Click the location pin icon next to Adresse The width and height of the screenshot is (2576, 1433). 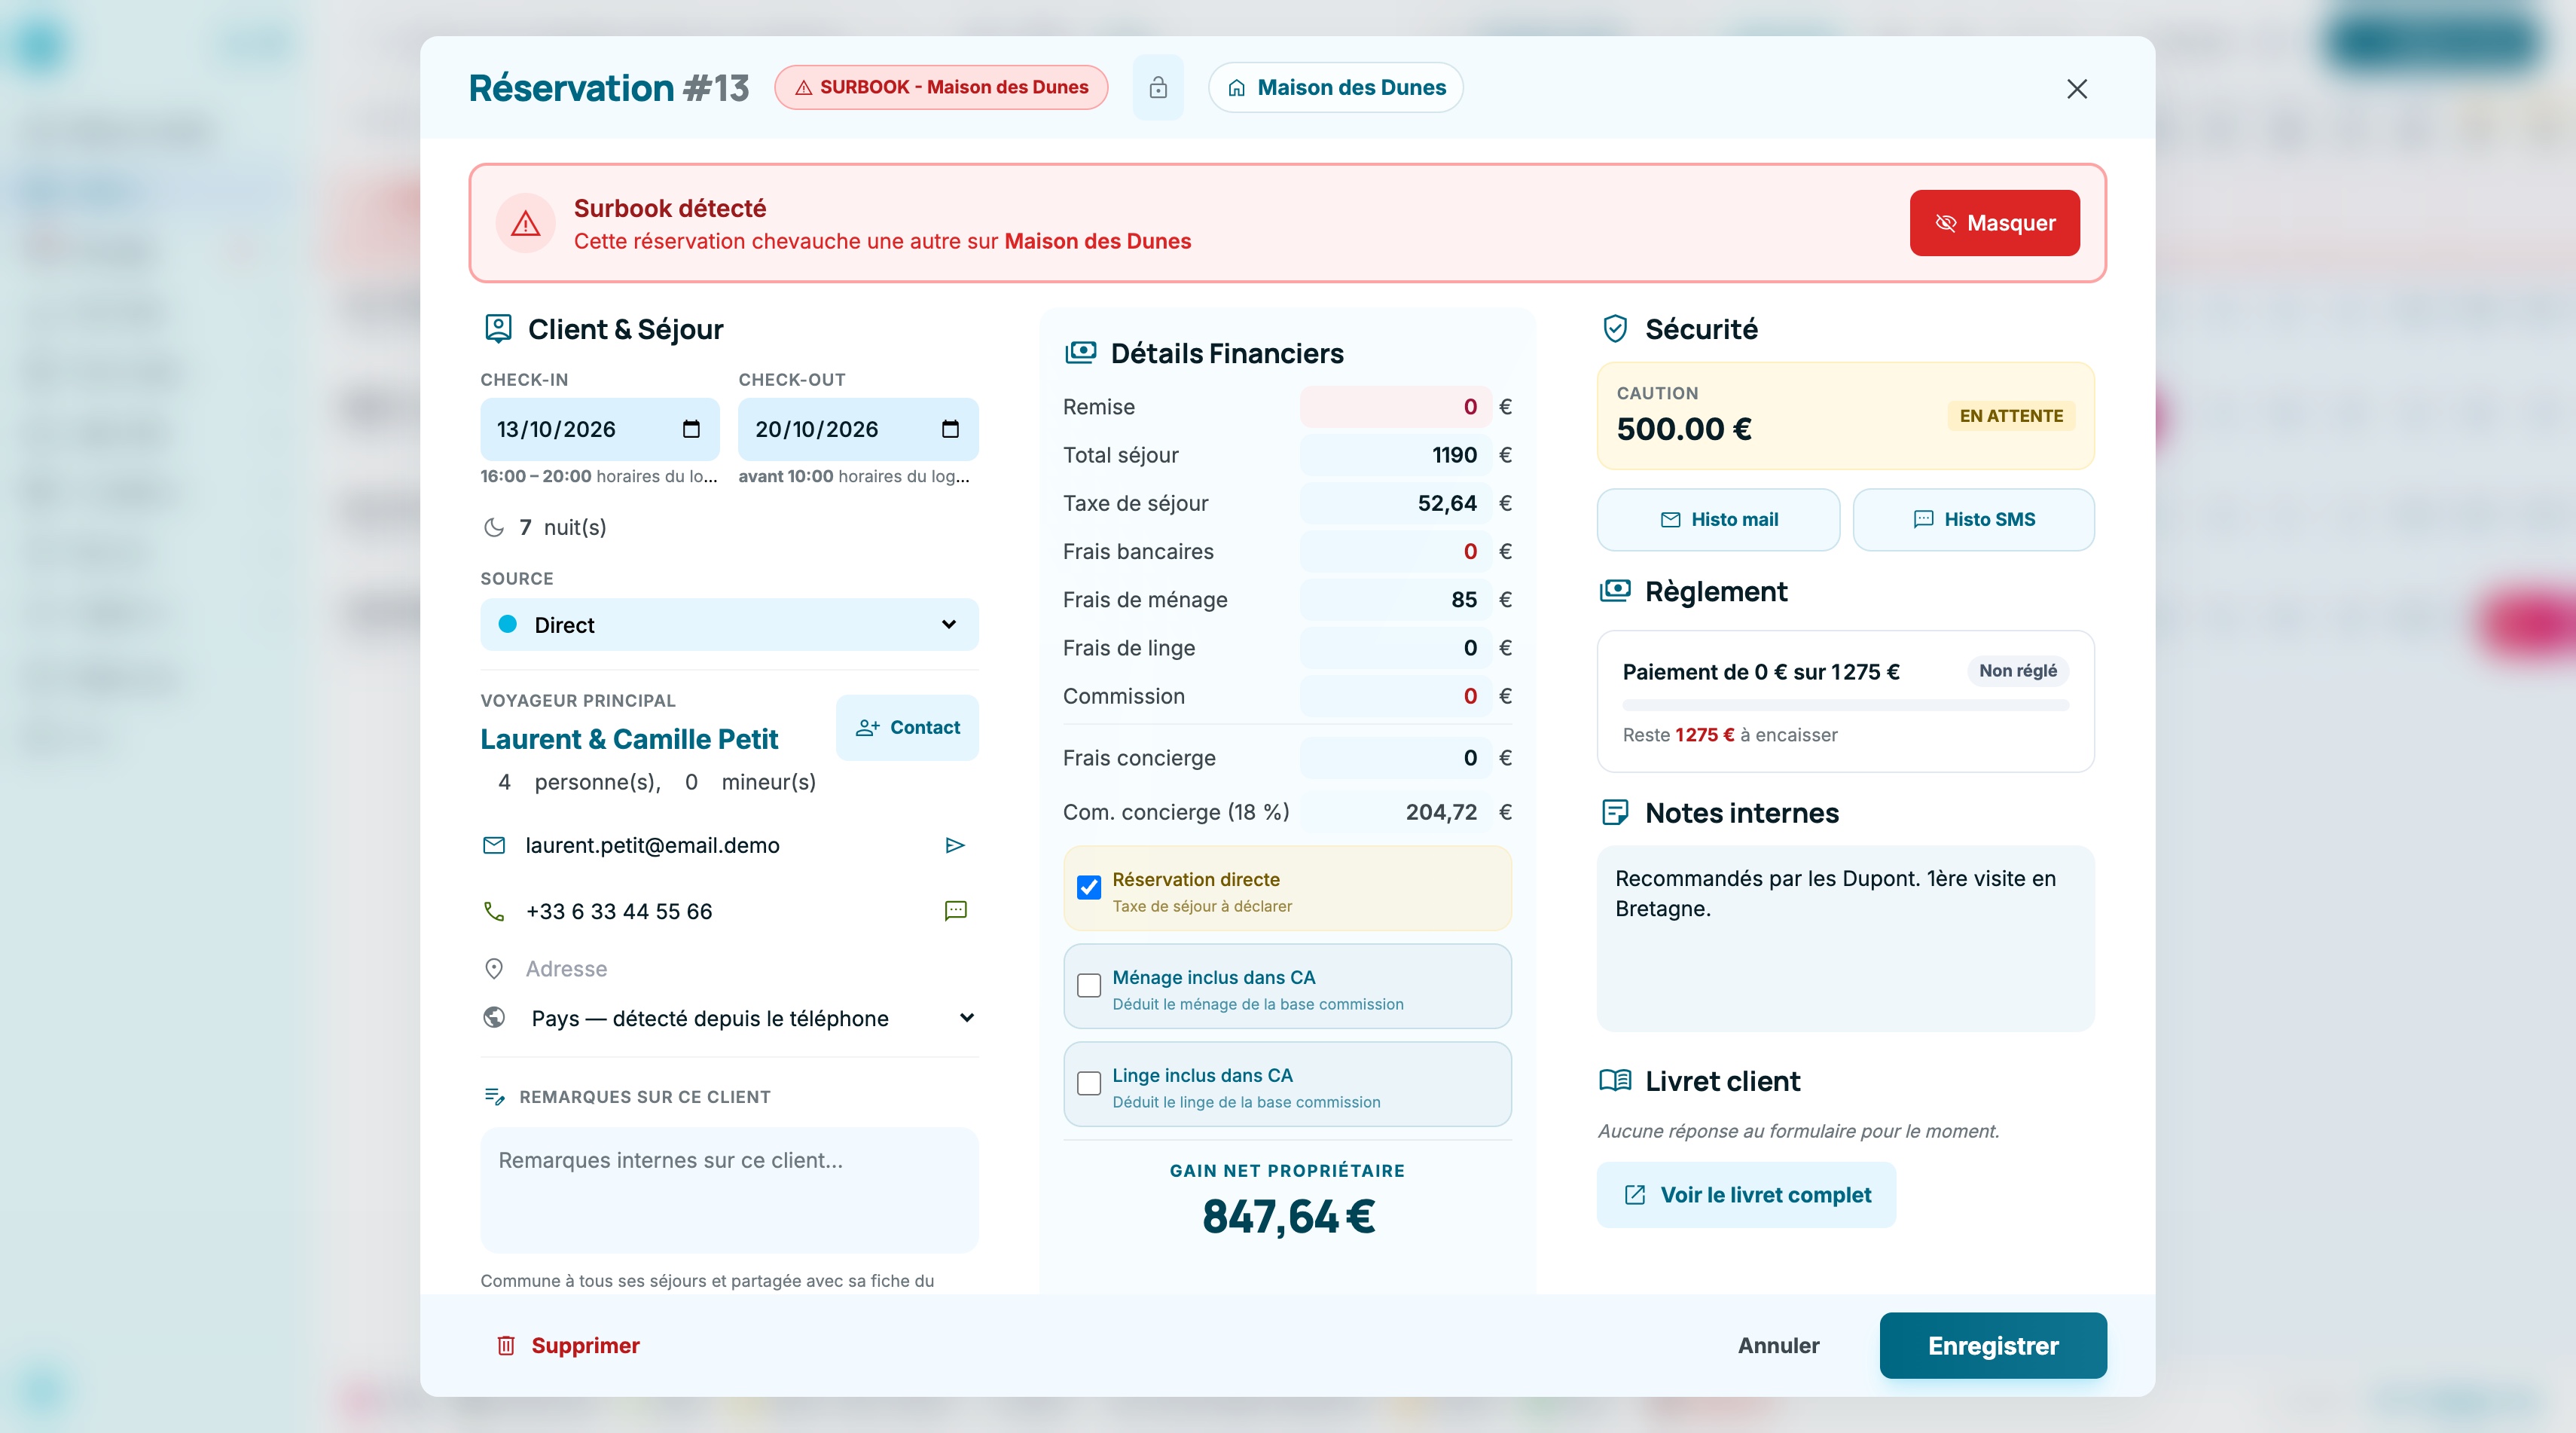pos(494,969)
